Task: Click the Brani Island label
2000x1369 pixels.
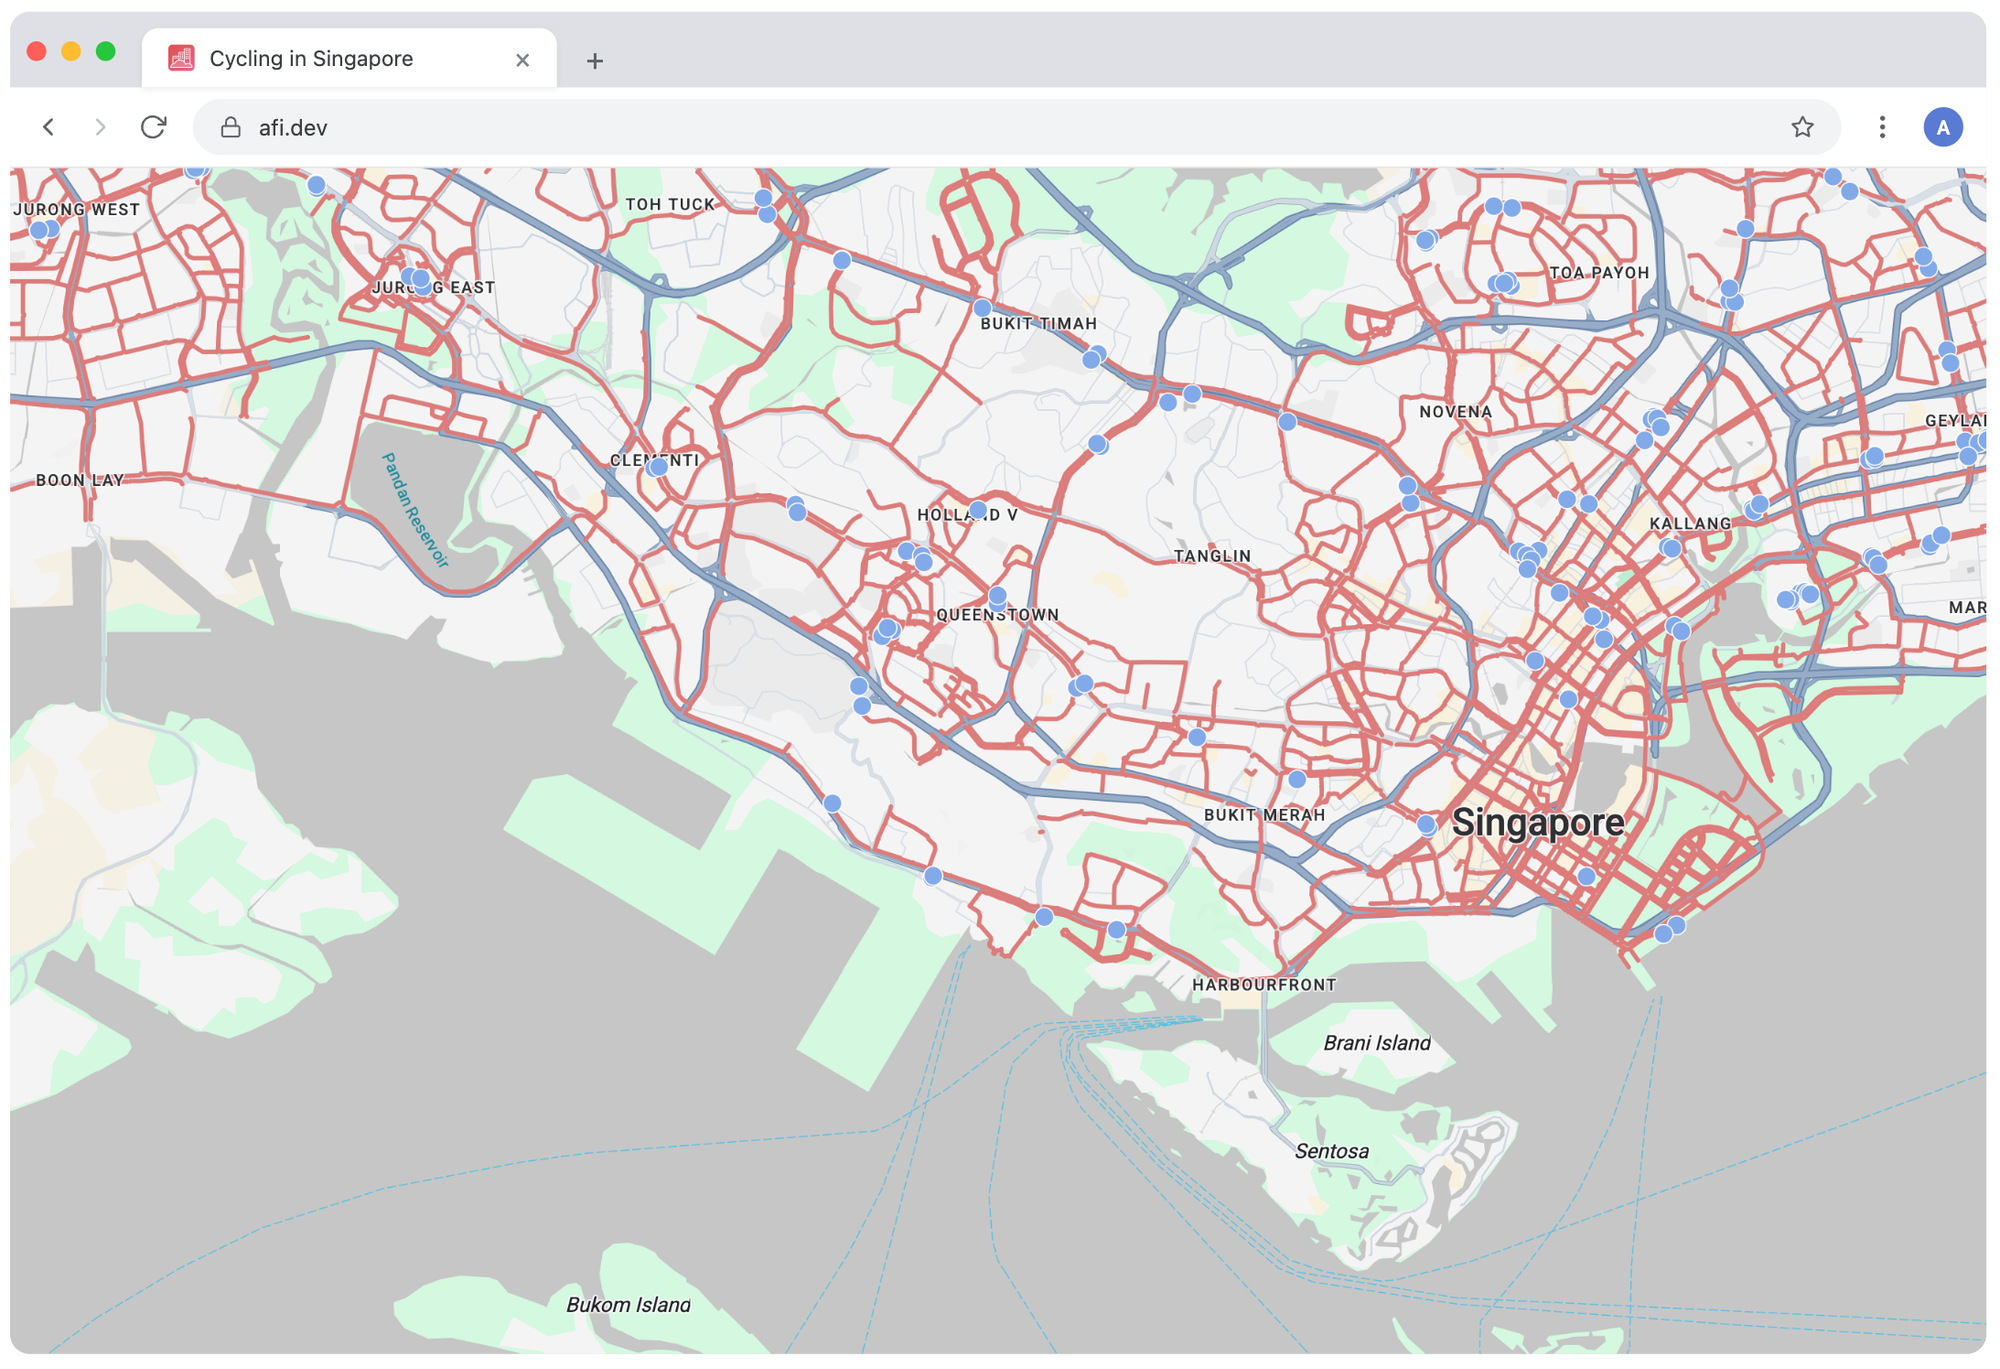Action: pos(1377,1043)
